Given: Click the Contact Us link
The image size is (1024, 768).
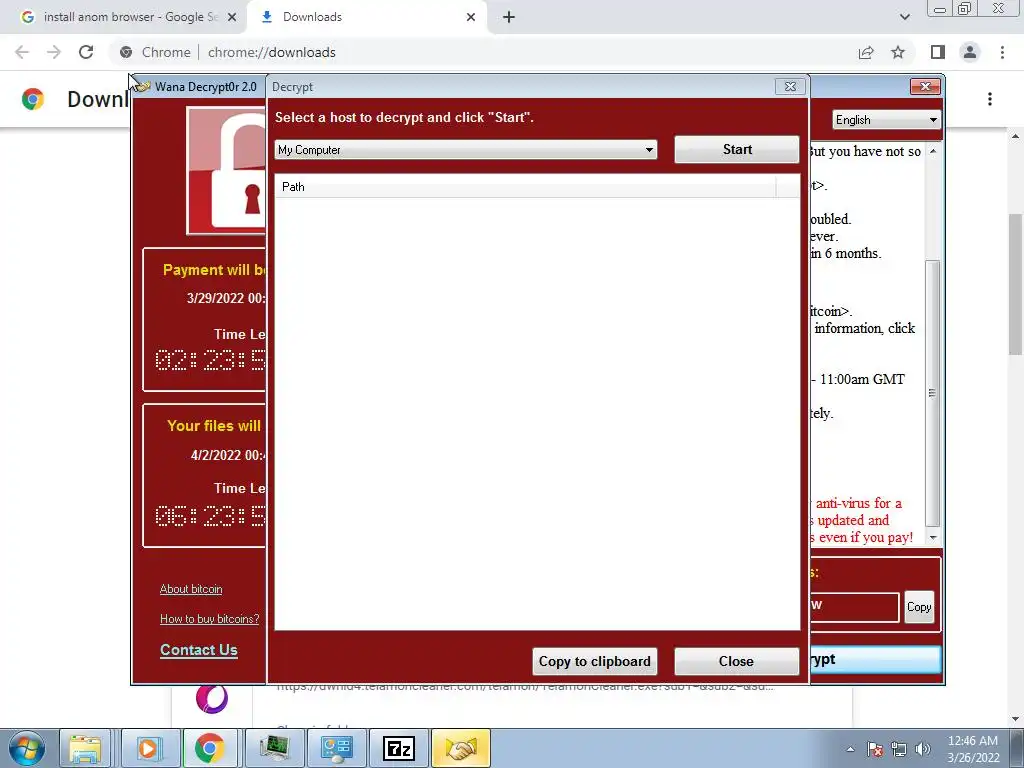Looking at the screenshot, I should [x=199, y=650].
